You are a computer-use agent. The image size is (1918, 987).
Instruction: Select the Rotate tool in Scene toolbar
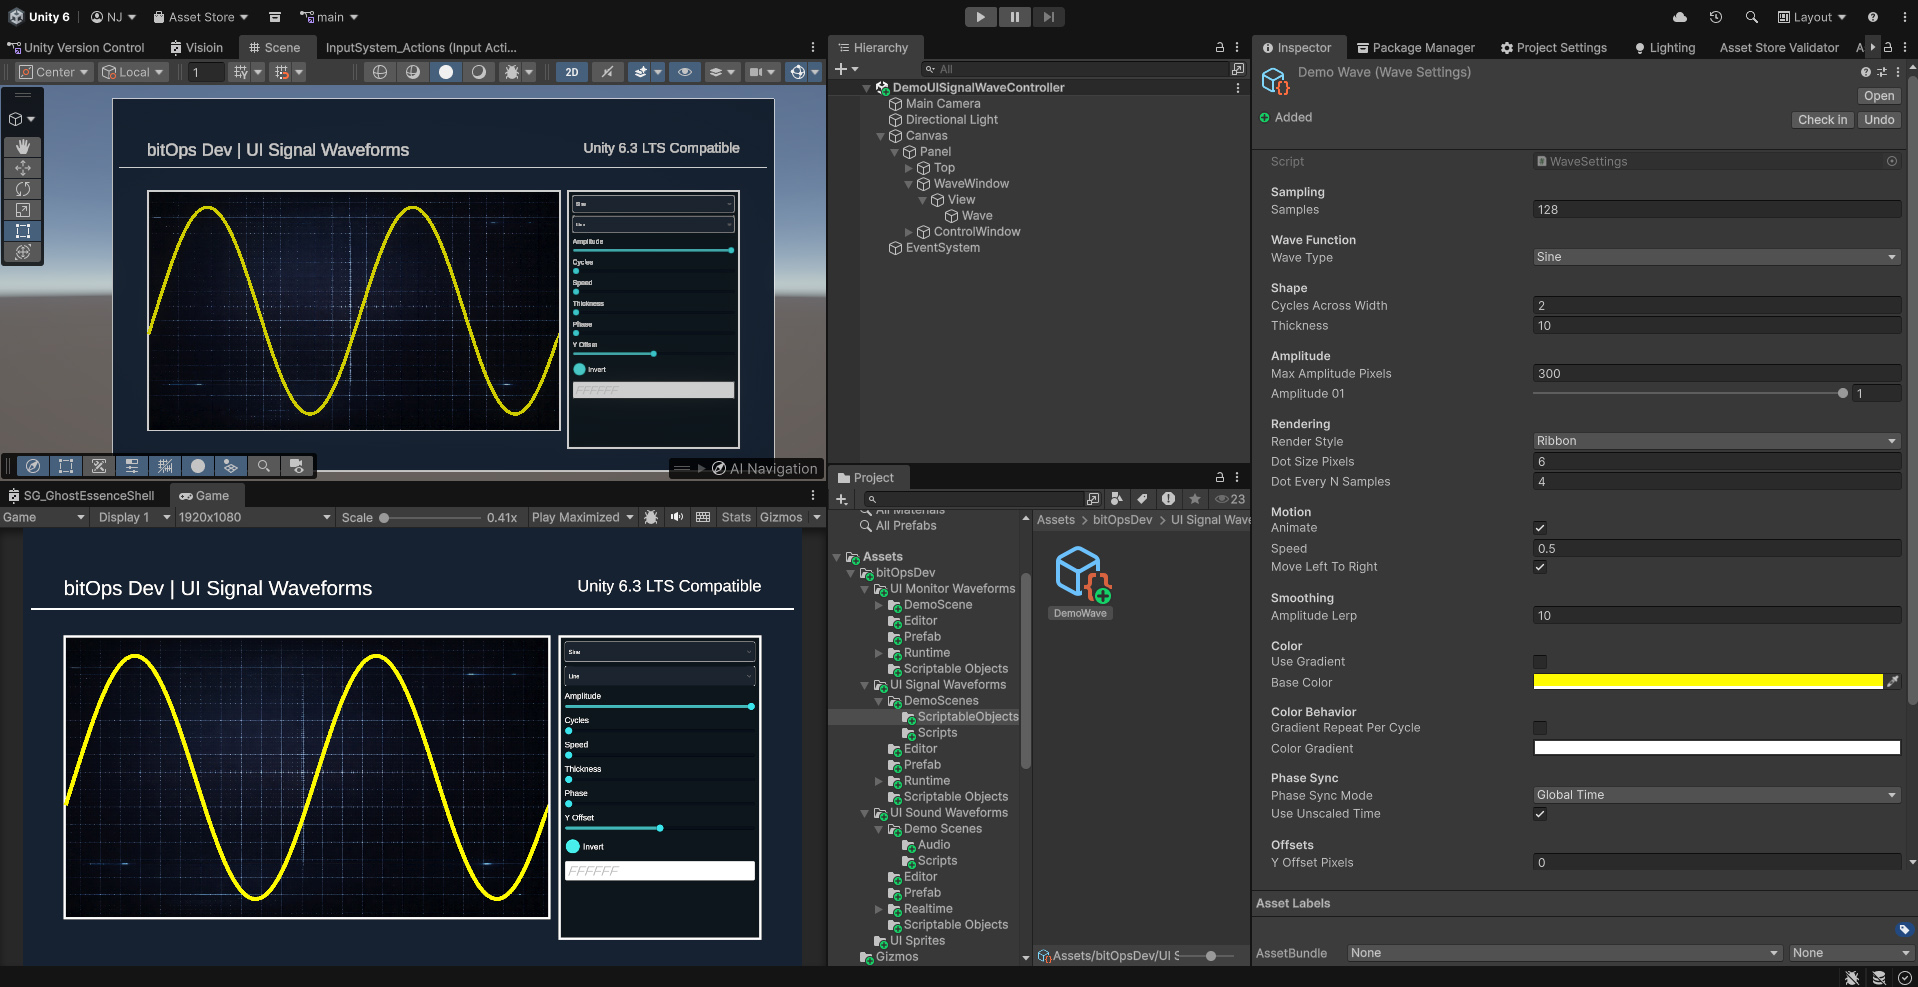pyautogui.click(x=23, y=189)
